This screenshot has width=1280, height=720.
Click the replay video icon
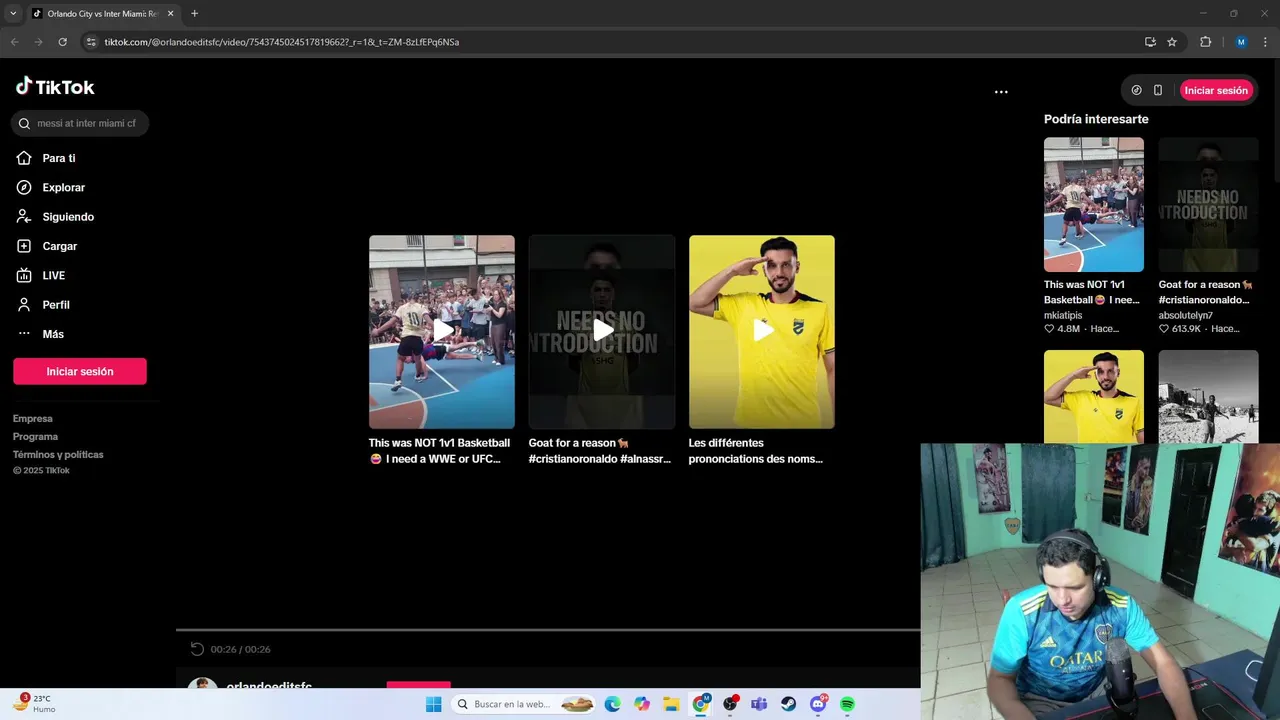(x=197, y=649)
